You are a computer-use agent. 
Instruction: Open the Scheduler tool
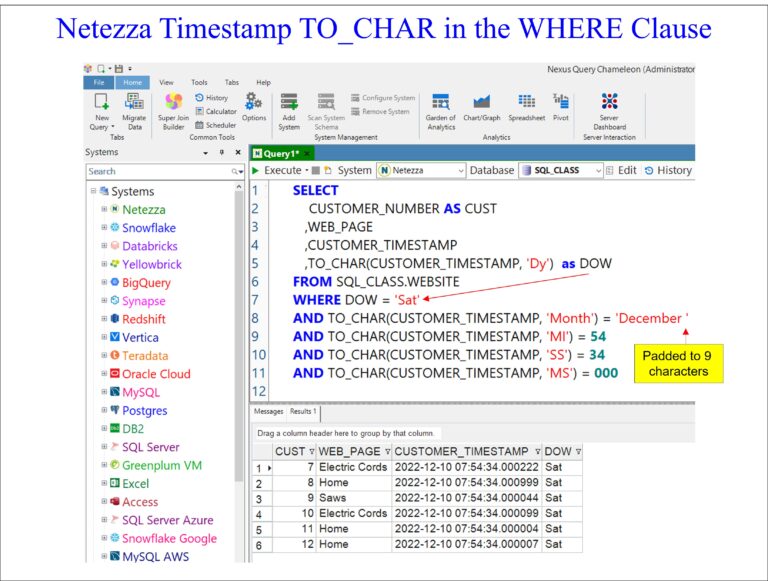(216, 125)
